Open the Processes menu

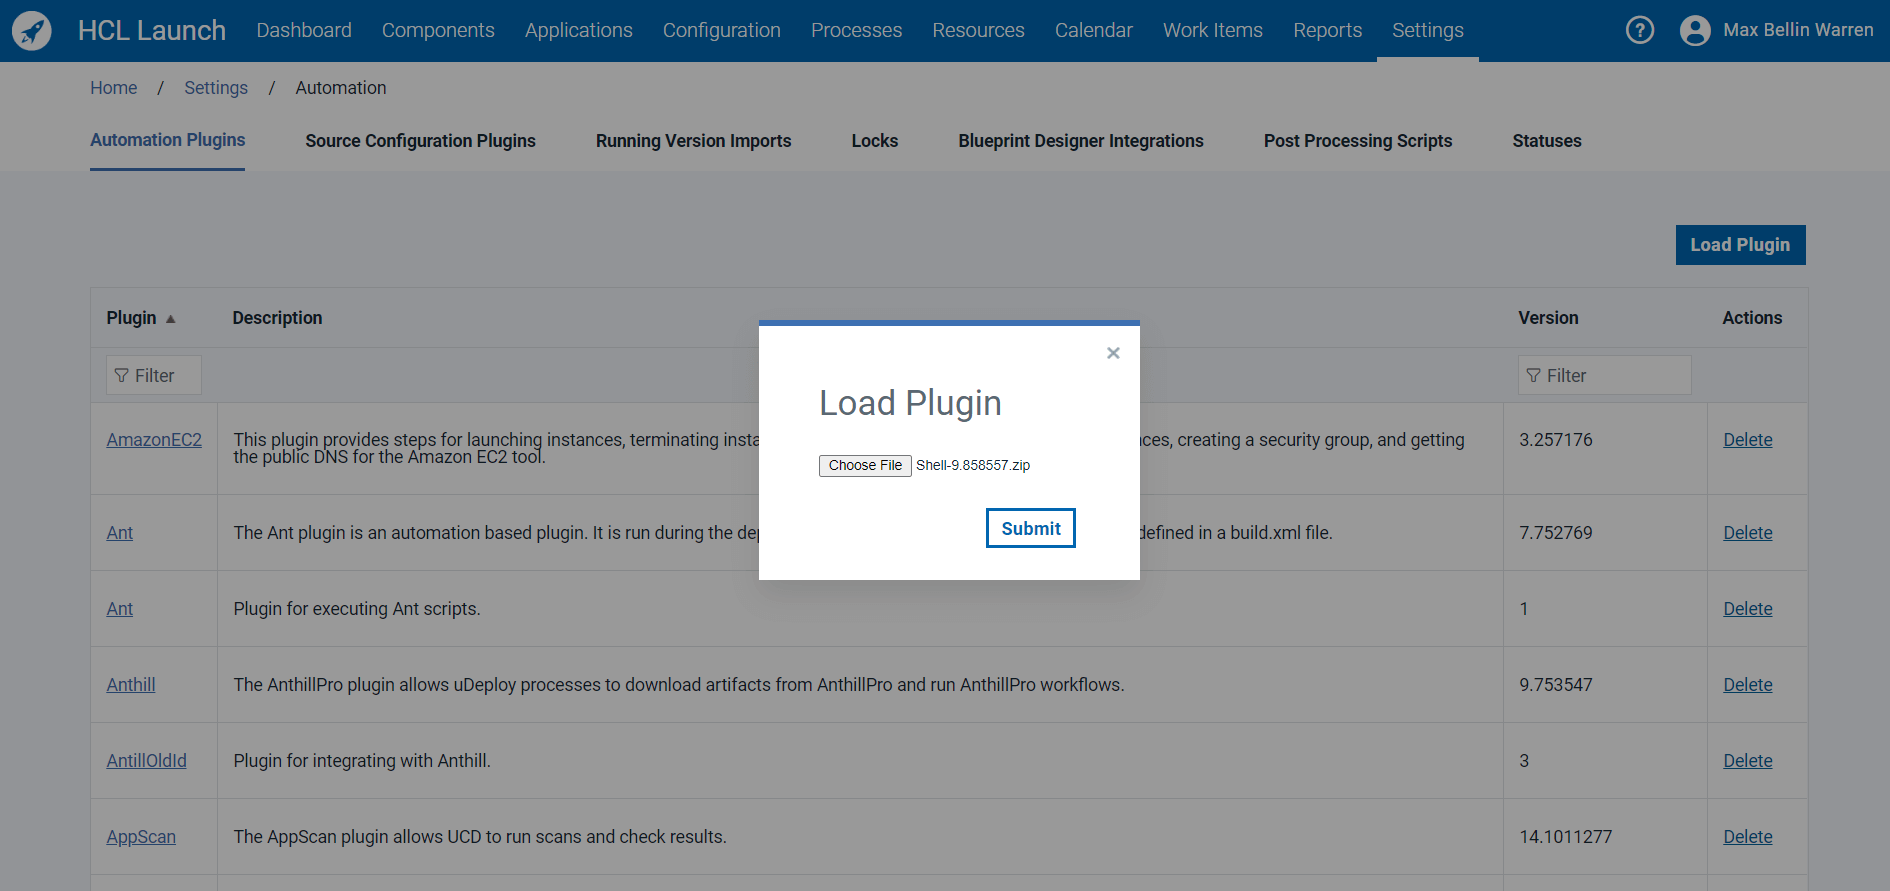[x=856, y=30]
